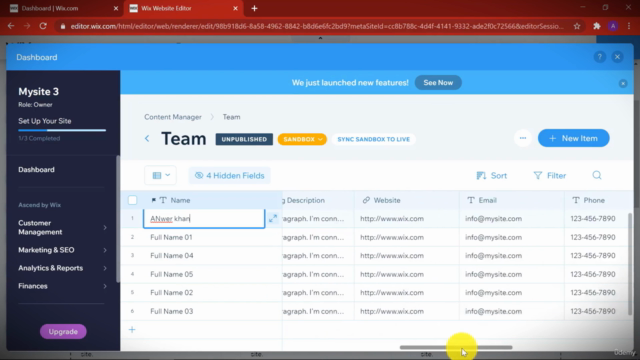Reload the page
Image resolution: width=640 pixels, height=360 pixels.
click(x=43, y=26)
